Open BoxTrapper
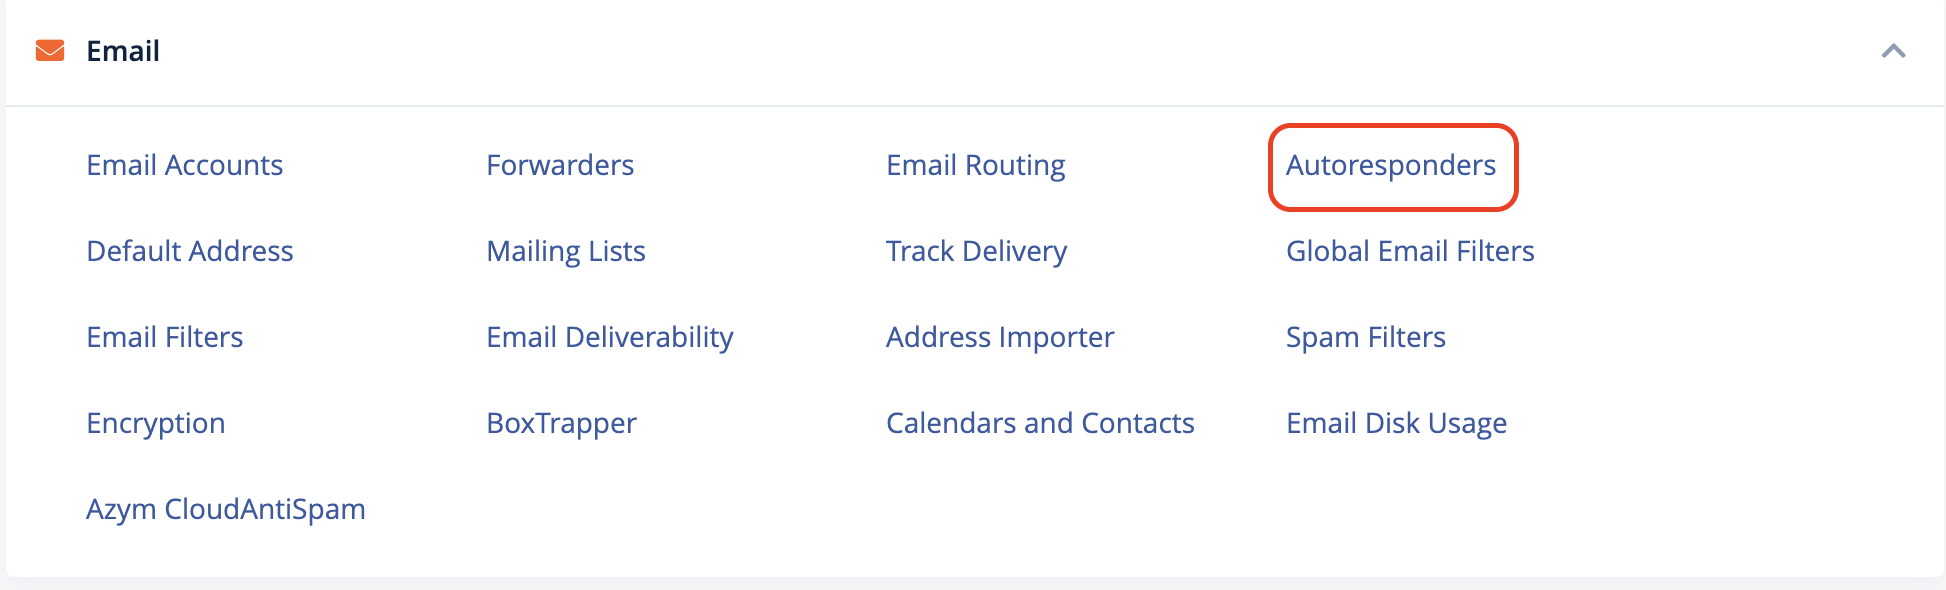 561,423
